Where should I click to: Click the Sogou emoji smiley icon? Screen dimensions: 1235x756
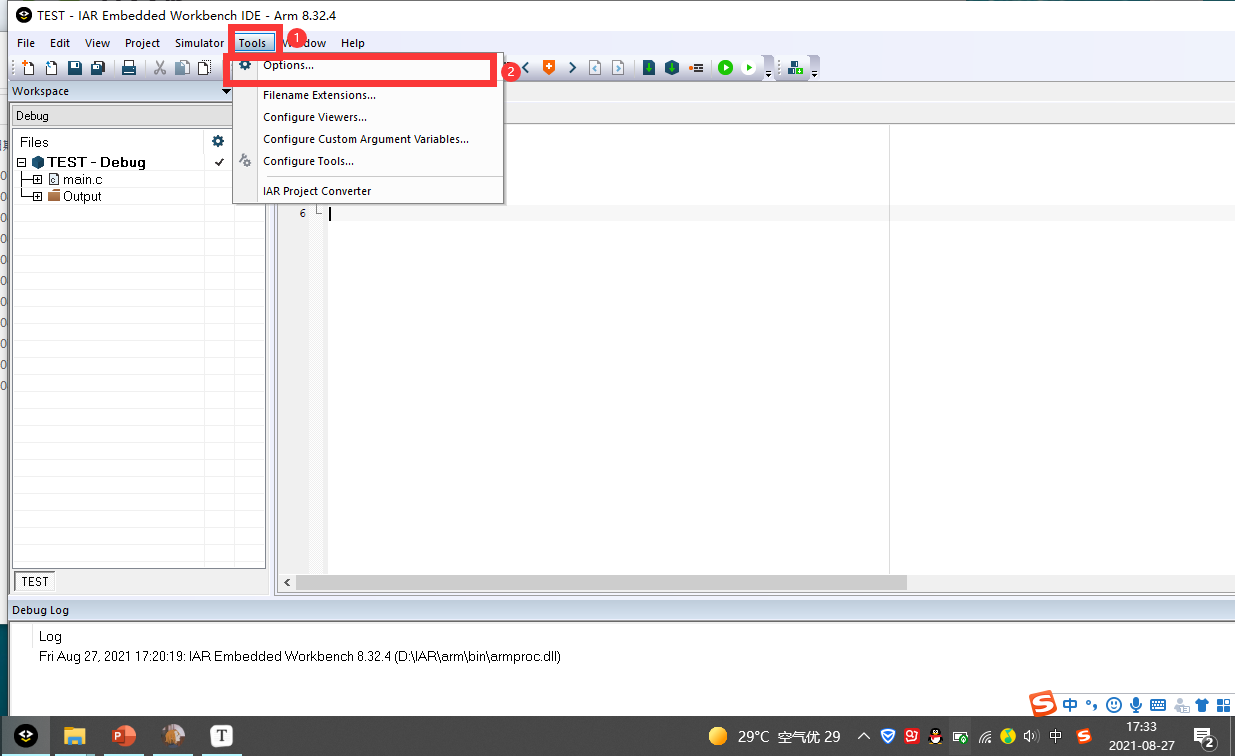1113,704
